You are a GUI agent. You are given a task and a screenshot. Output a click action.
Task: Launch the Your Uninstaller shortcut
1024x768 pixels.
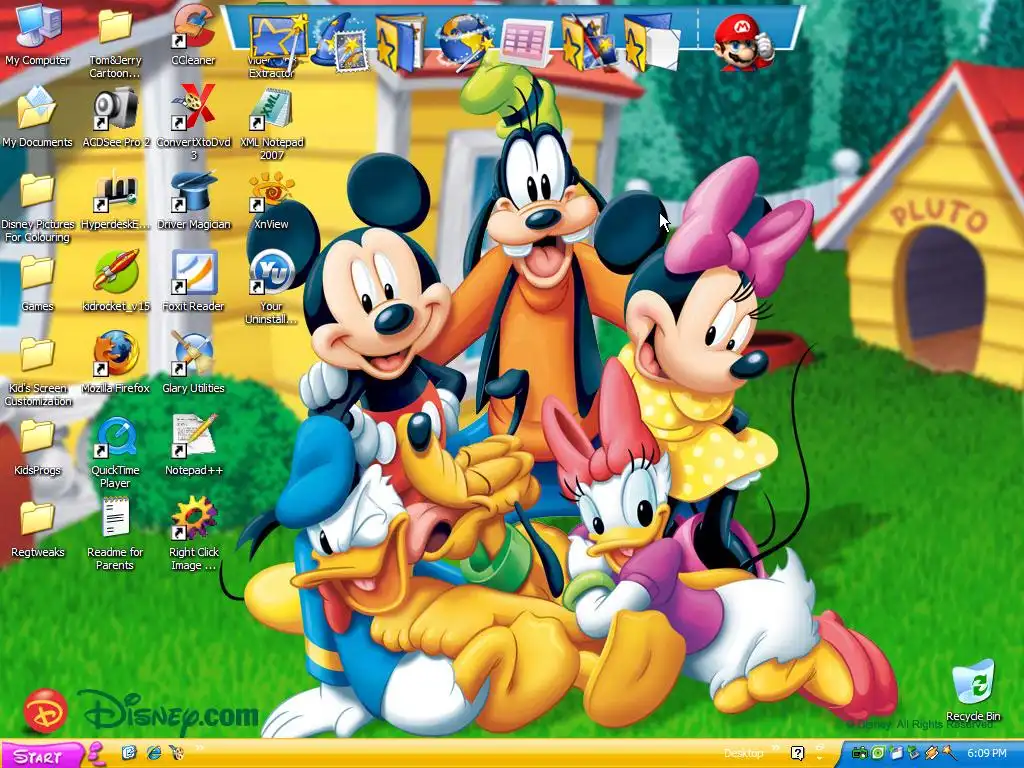271,288
